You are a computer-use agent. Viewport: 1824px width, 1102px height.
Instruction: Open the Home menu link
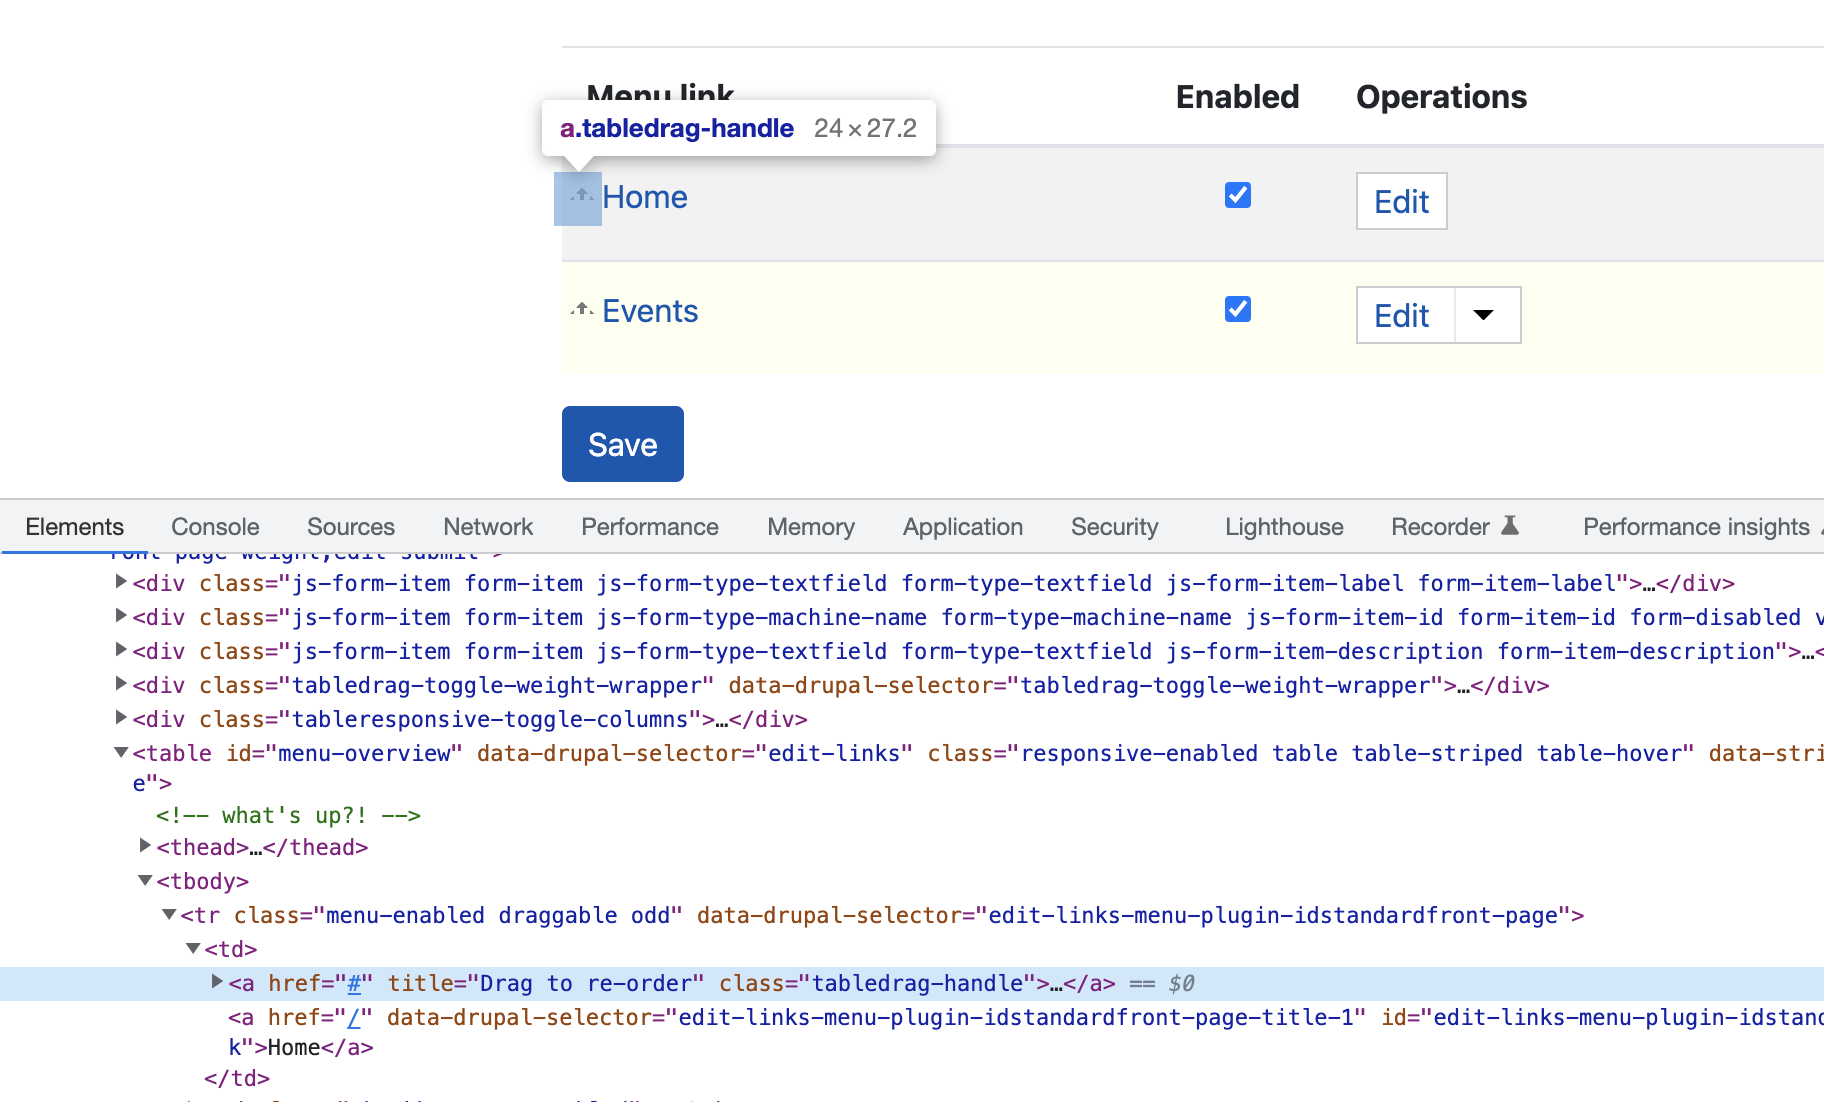click(645, 197)
